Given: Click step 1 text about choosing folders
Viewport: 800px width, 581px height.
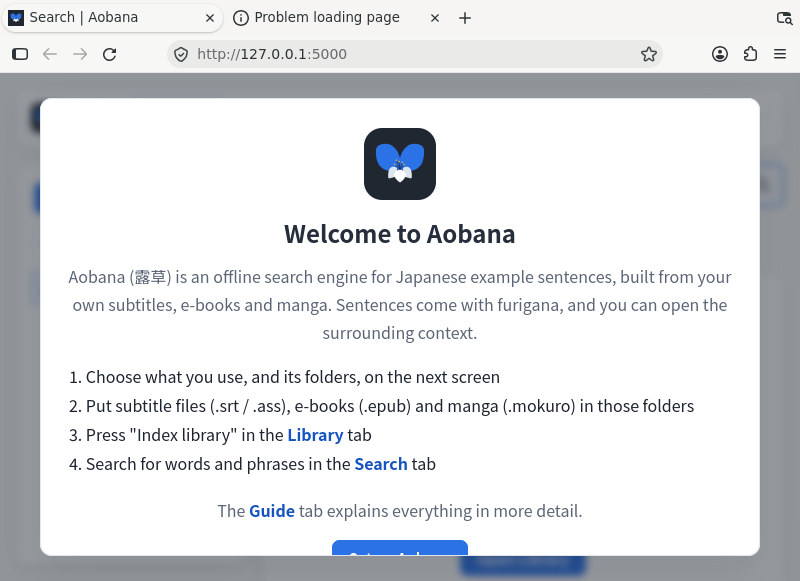Looking at the screenshot, I should point(293,377).
